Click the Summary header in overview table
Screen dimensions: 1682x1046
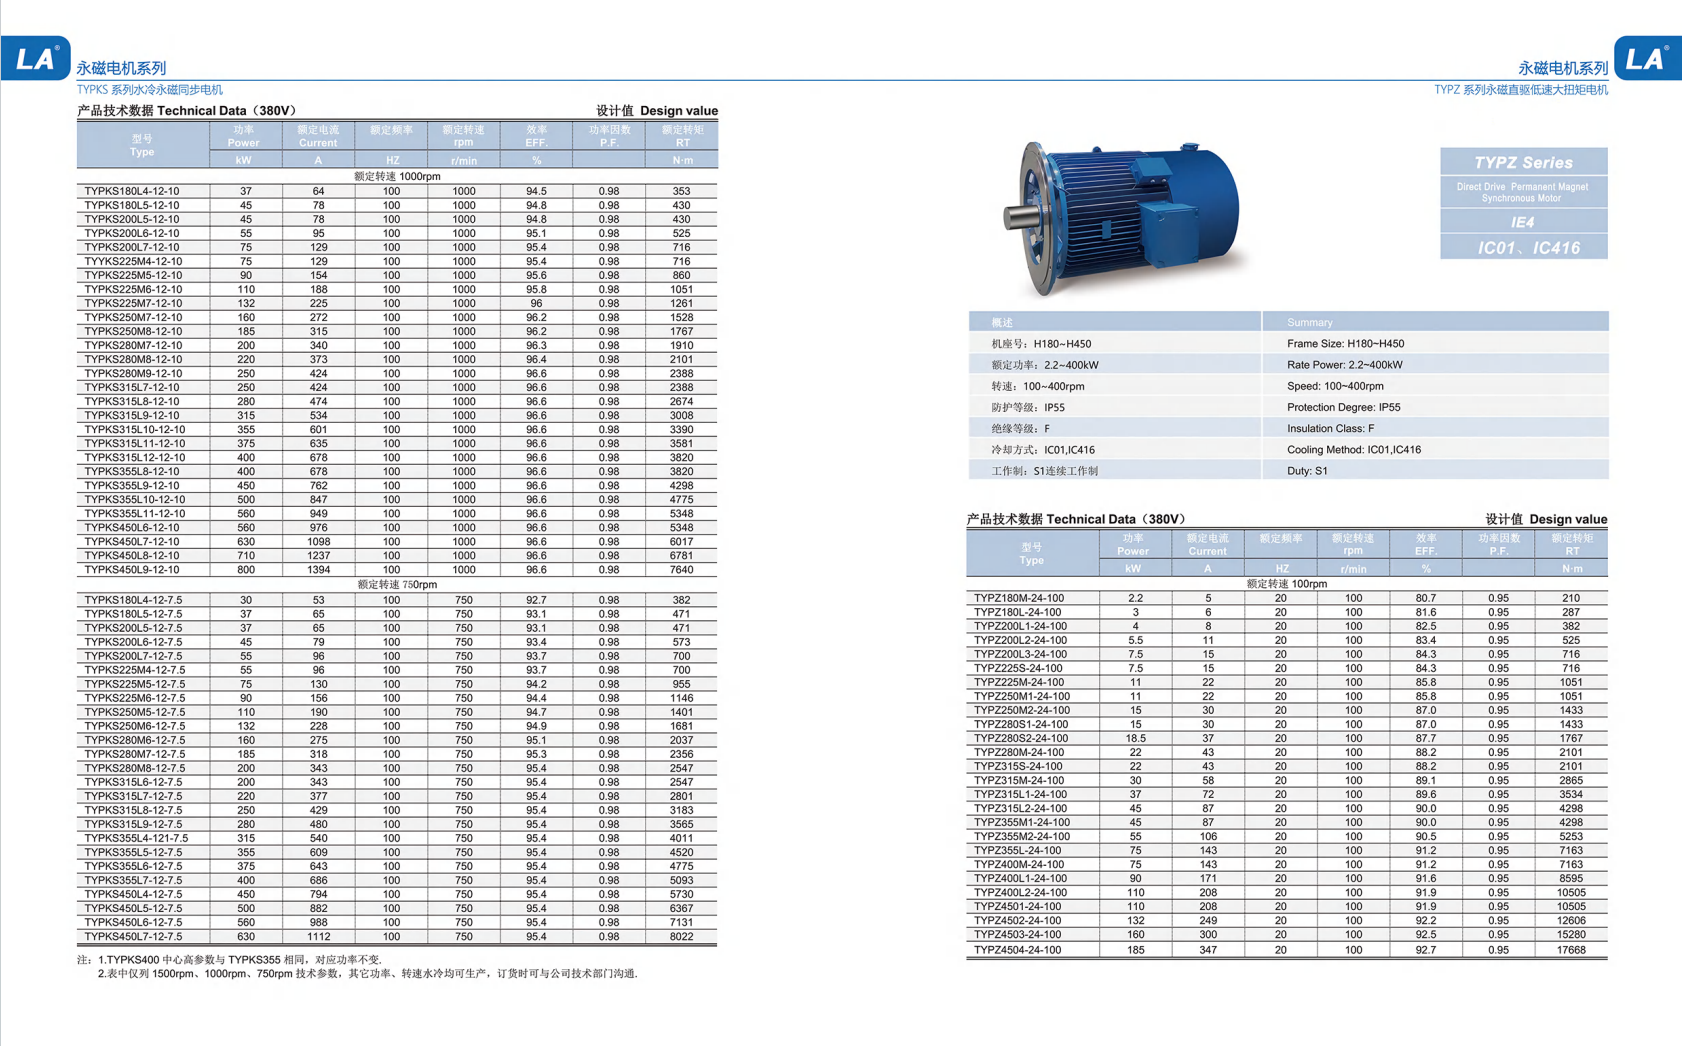pos(1309,322)
